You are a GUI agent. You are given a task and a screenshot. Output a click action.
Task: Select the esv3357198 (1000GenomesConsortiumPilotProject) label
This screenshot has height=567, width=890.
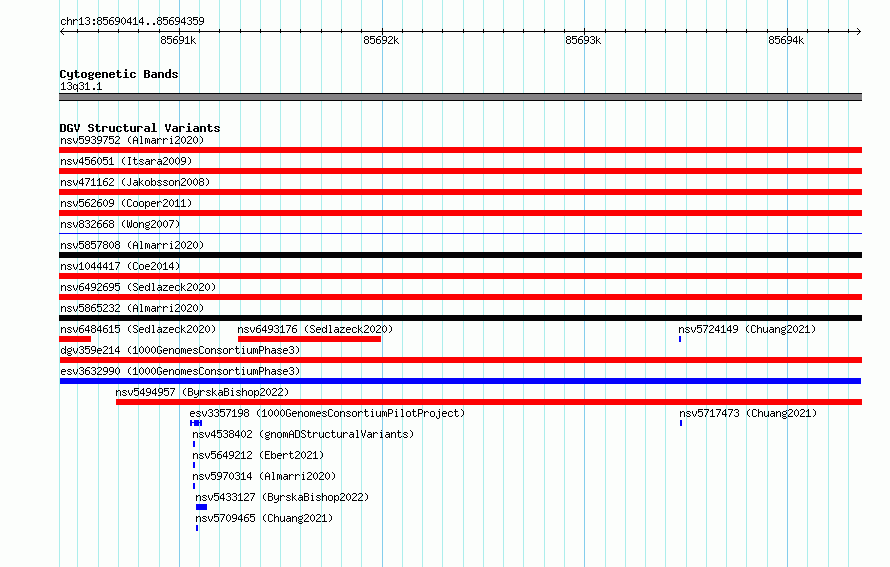click(x=327, y=413)
